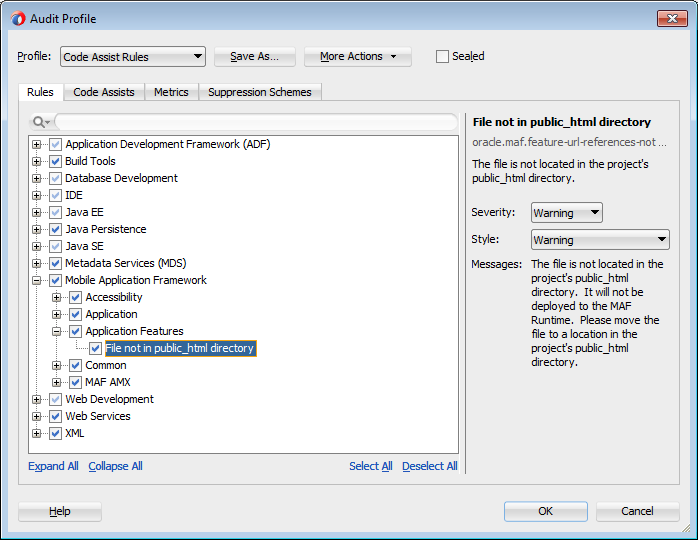Click the rules search input field
The image size is (698, 540).
[x=256, y=122]
